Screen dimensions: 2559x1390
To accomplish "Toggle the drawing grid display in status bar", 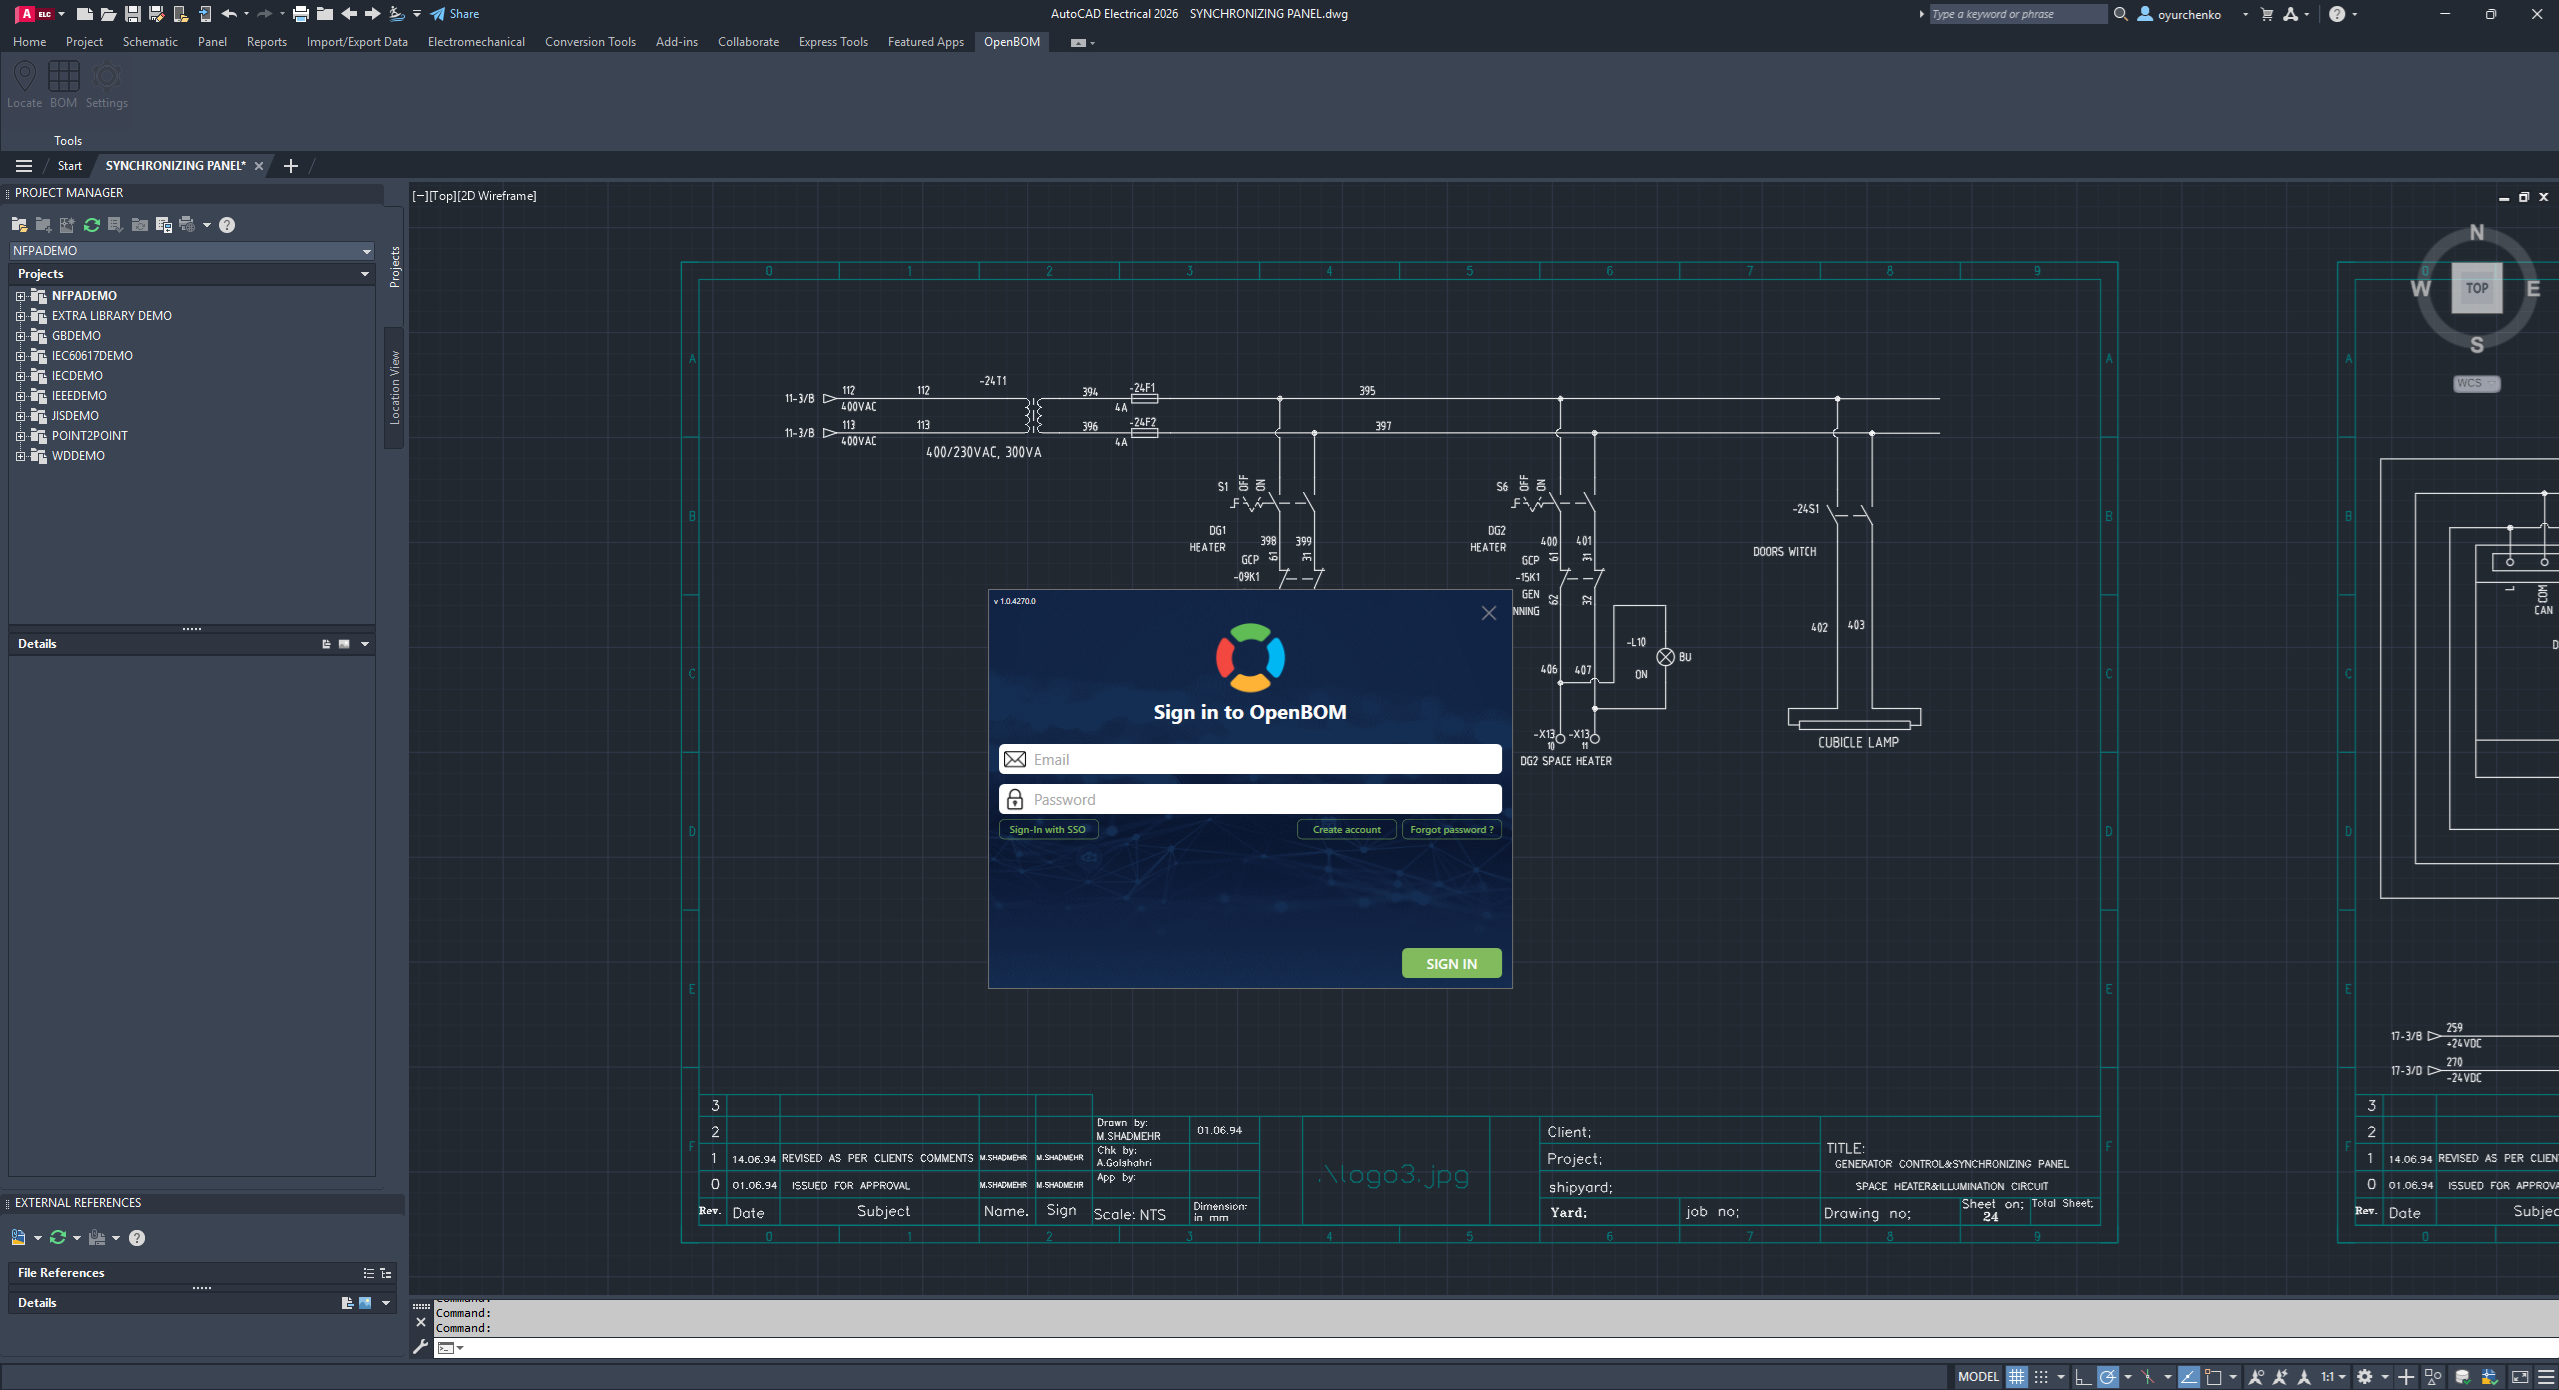I will (x=2017, y=1377).
